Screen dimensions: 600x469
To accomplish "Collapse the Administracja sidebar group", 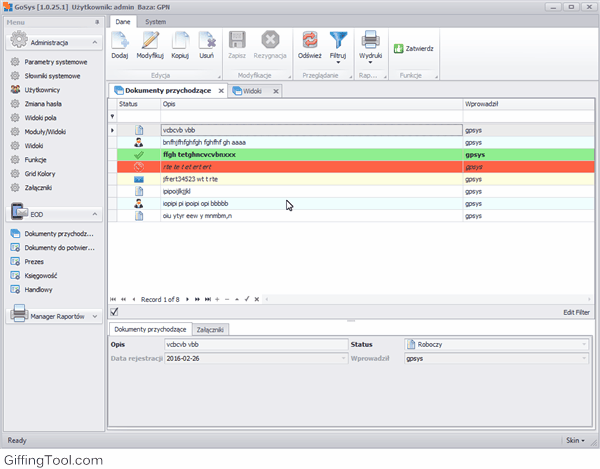I will point(97,43).
